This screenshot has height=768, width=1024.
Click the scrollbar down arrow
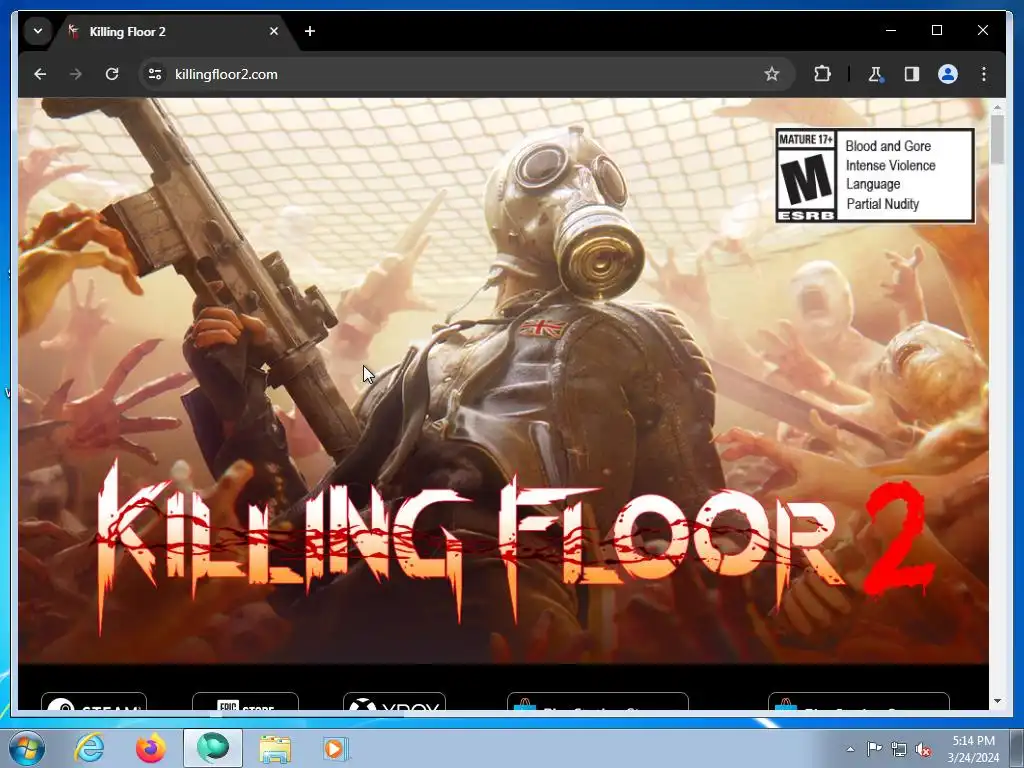997,701
